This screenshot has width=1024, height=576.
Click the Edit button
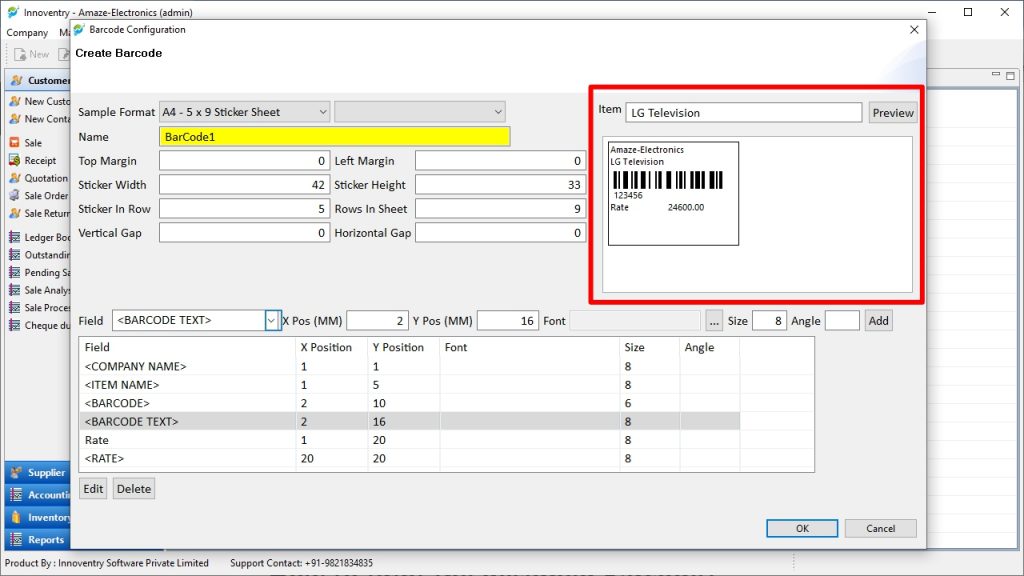click(x=93, y=488)
